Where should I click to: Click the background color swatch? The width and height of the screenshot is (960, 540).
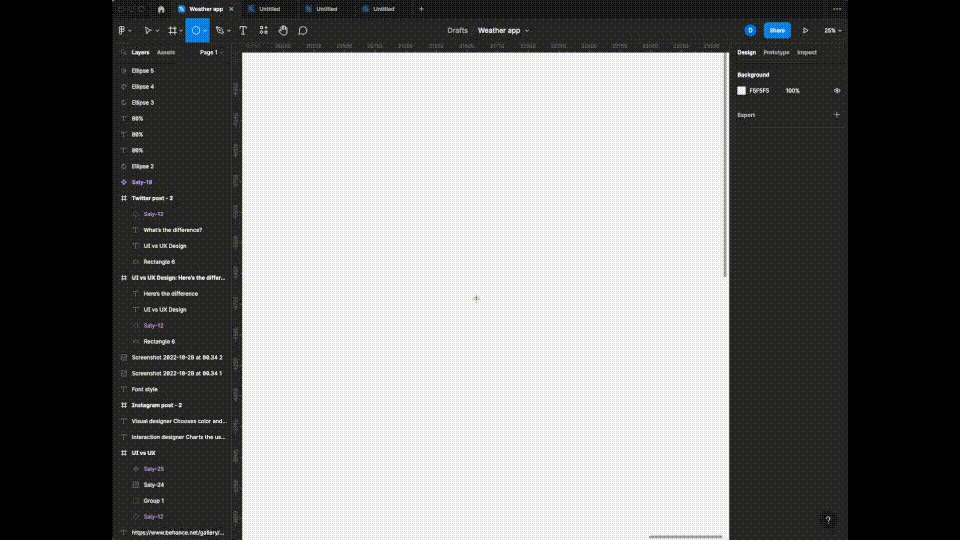[x=741, y=91]
